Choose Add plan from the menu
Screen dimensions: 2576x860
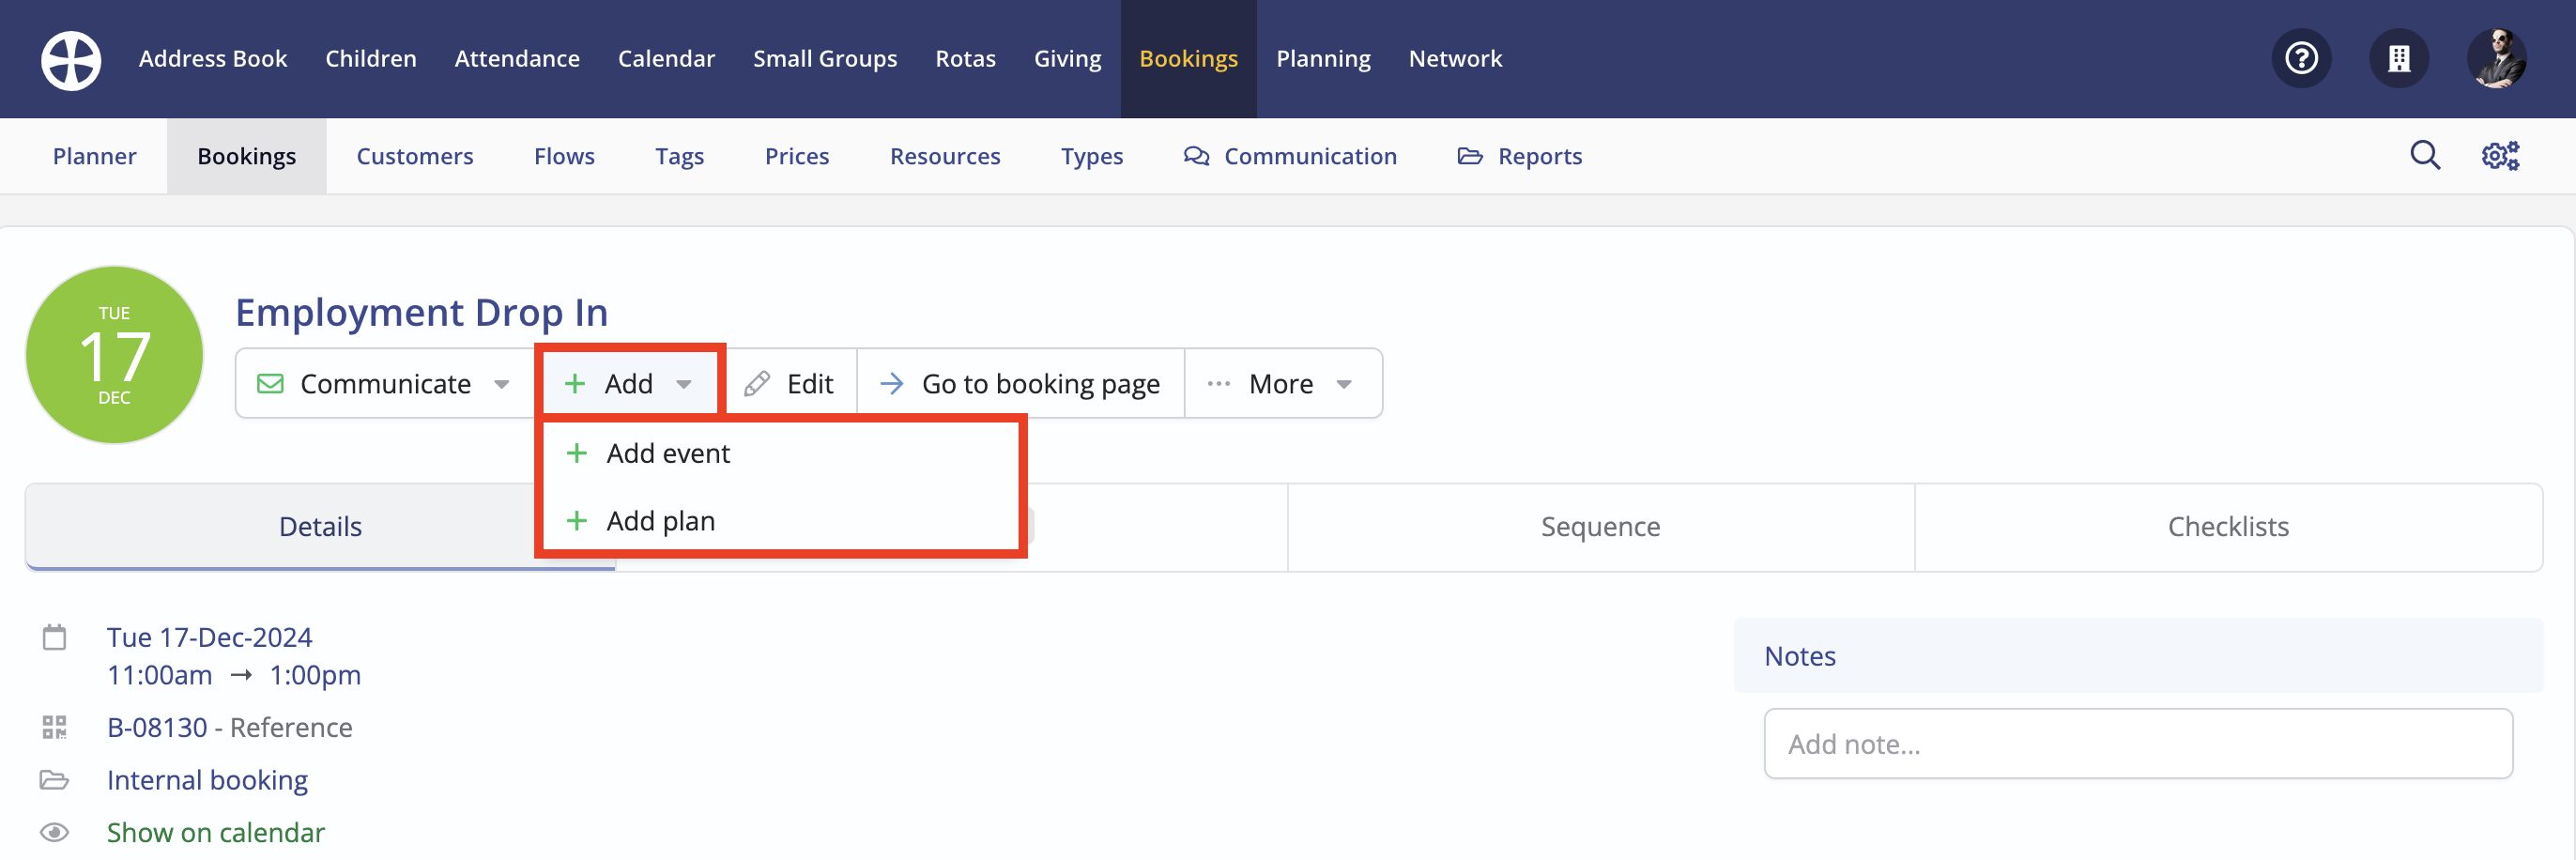pos(780,521)
